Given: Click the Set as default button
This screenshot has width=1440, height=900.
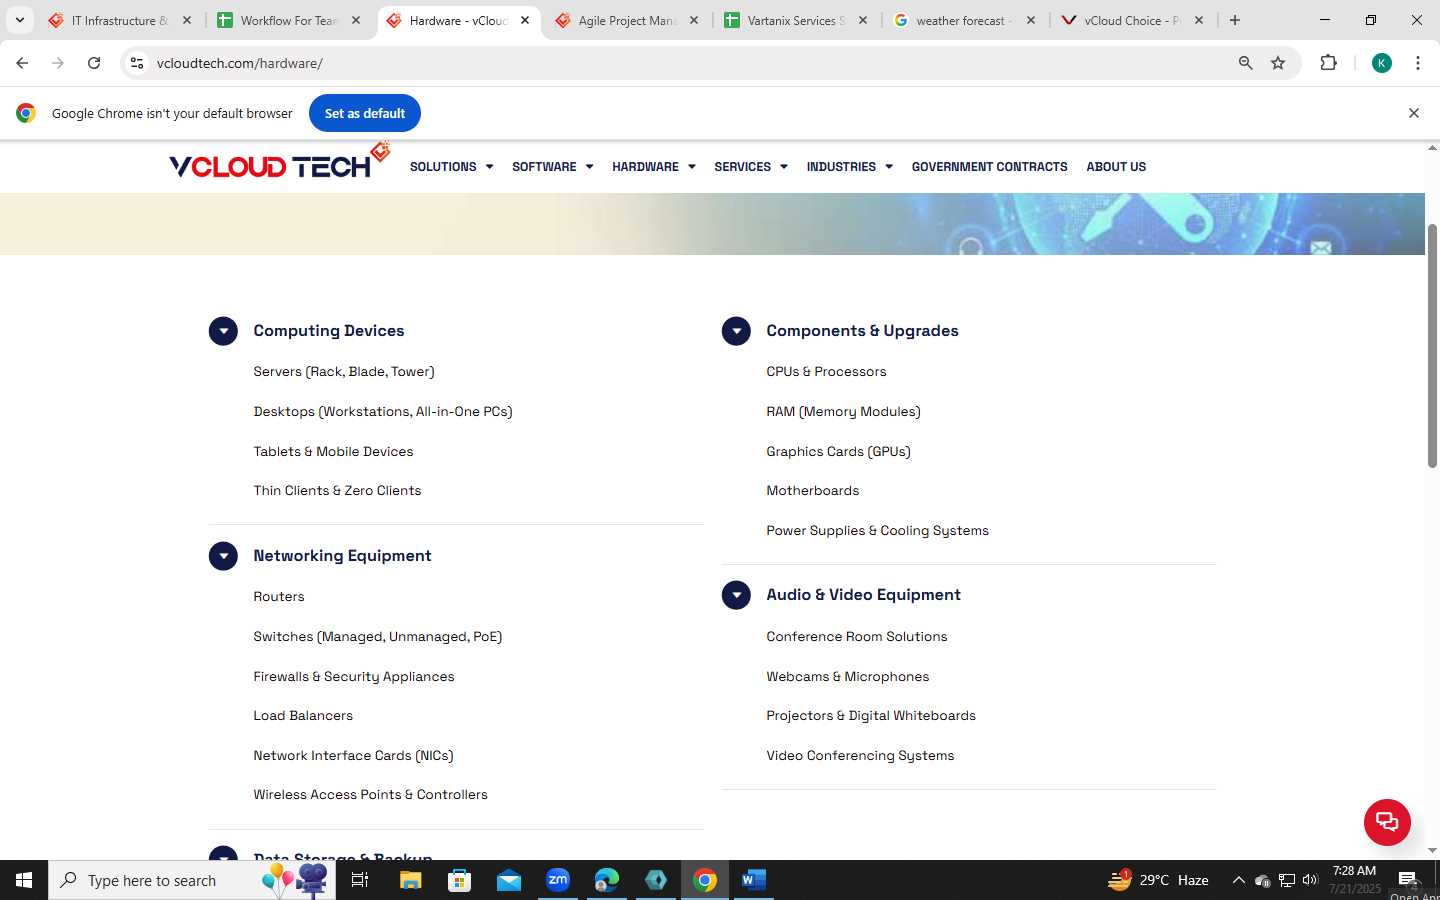Looking at the screenshot, I should (365, 113).
